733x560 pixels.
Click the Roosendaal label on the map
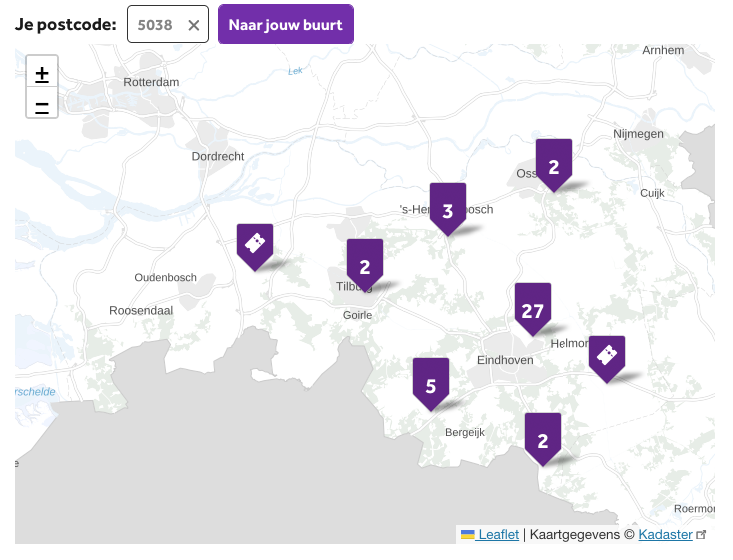coord(141,311)
